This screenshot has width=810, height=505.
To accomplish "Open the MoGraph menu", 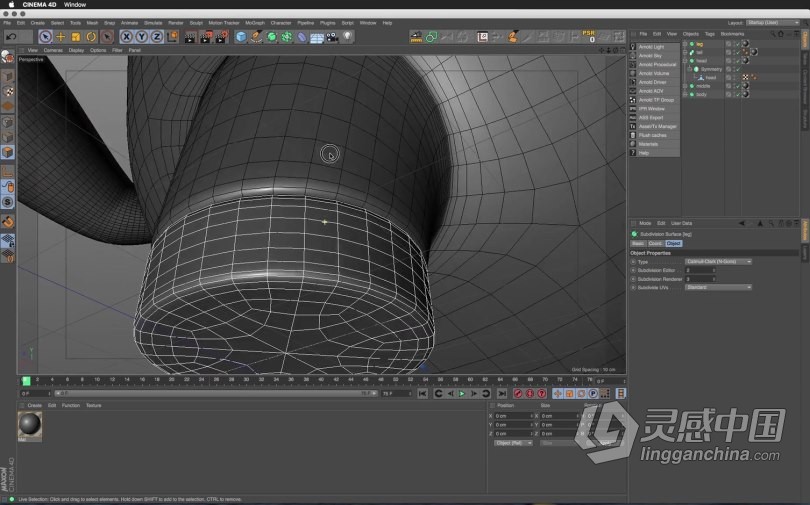I will [x=255, y=23].
